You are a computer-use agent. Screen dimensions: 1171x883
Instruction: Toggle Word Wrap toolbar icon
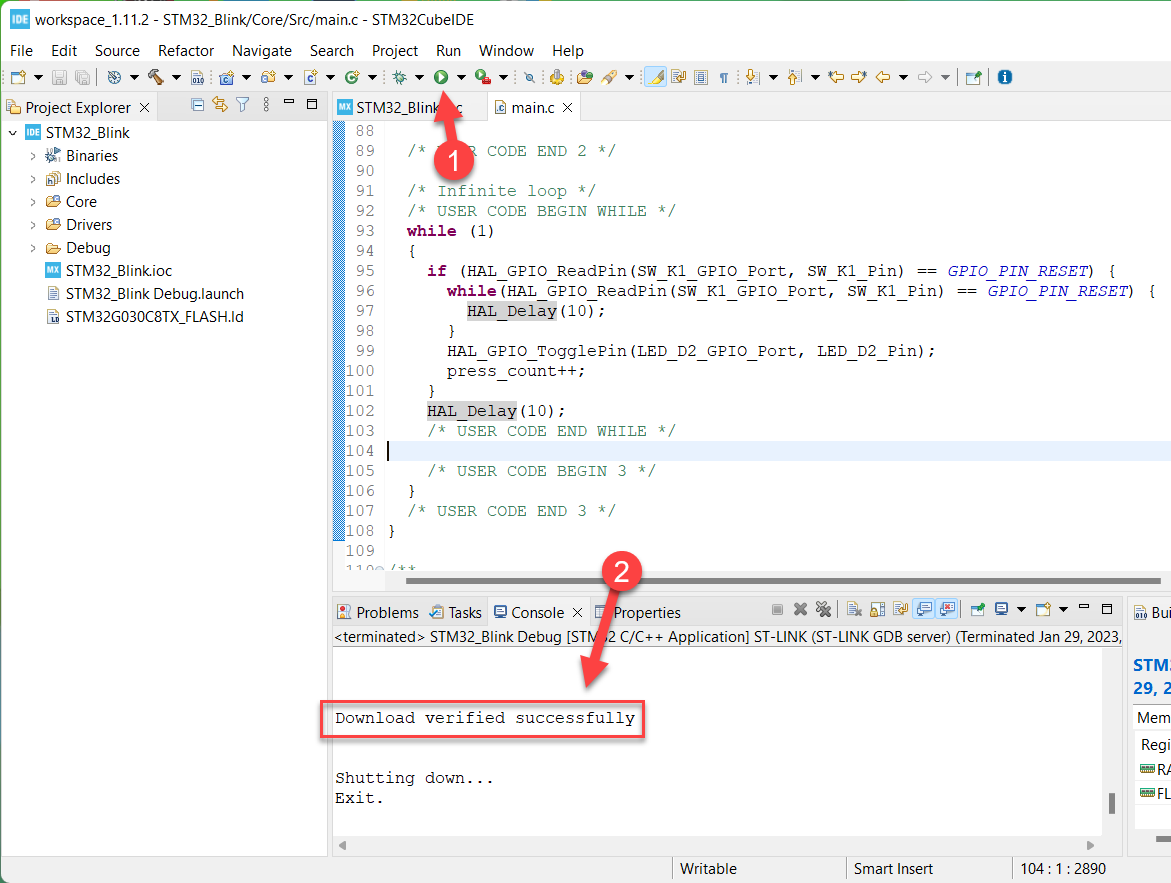pyautogui.click(x=678, y=77)
